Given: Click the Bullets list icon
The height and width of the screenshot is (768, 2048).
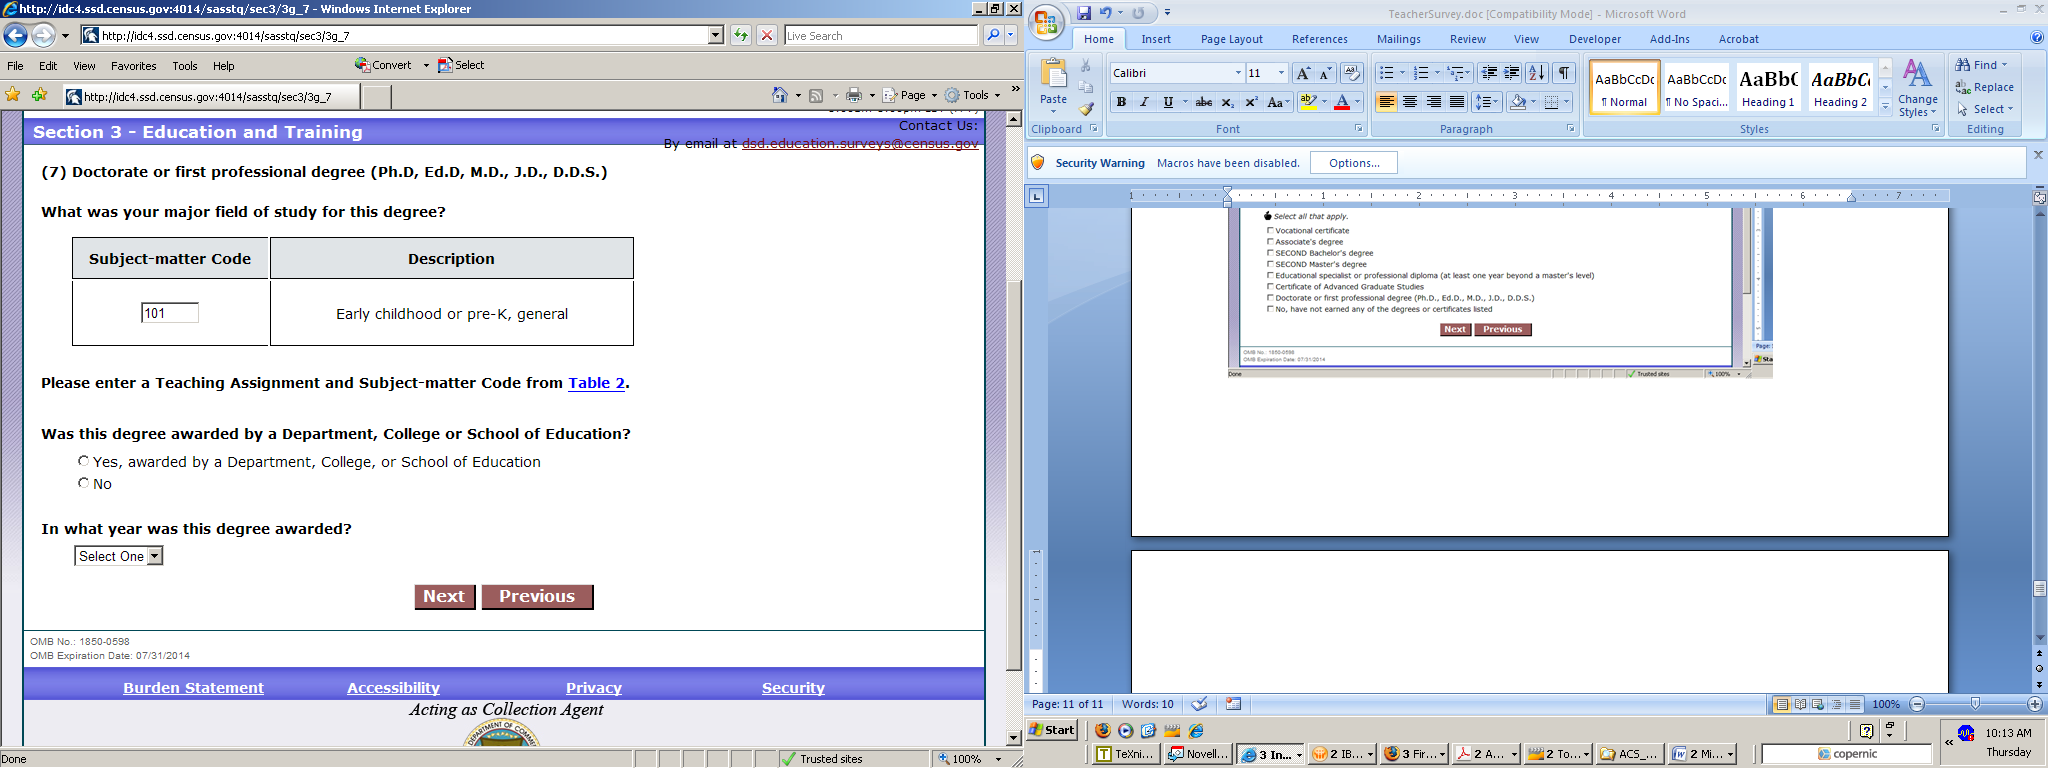Looking at the screenshot, I should (x=1386, y=73).
